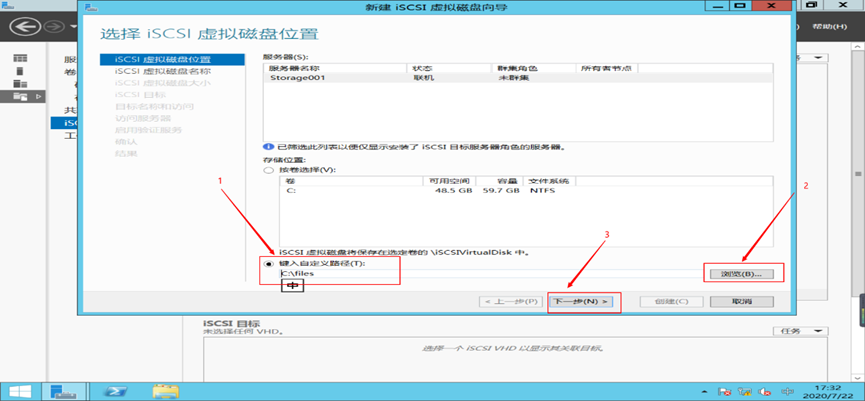Select the Storage001 server row
Image resolution: width=865 pixels, height=401 pixels.
tap(518, 78)
